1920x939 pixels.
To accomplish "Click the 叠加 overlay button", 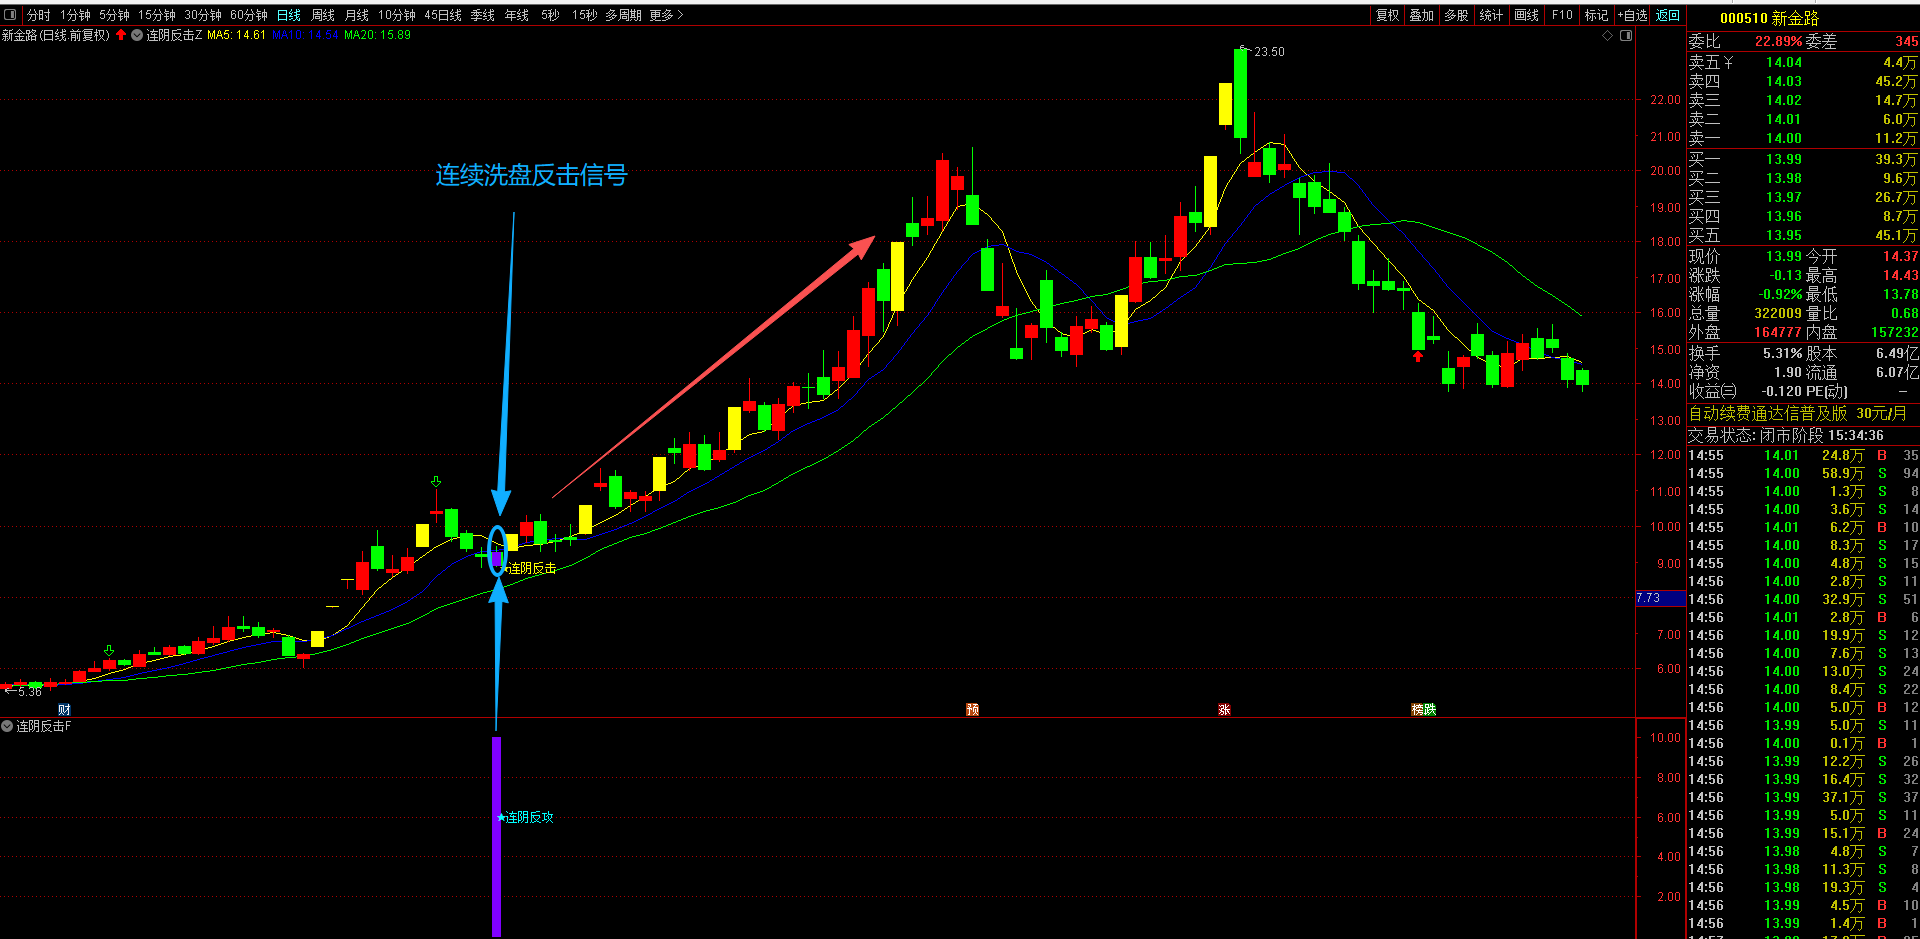I will (x=1422, y=15).
